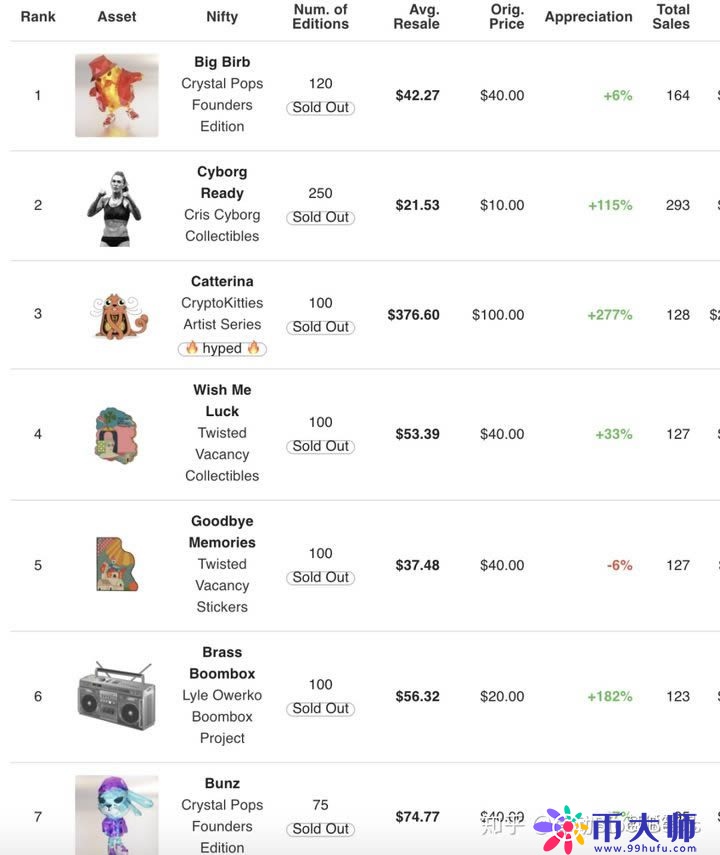Sort table by Rank column header
The image size is (720, 855).
pos(38,17)
